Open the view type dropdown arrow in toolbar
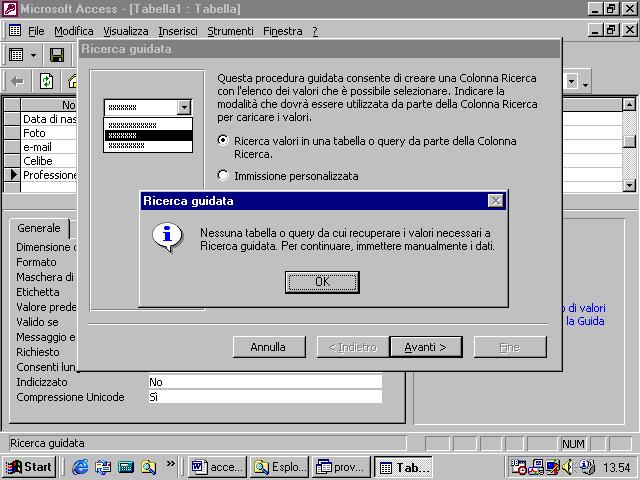The width and height of the screenshot is (640, 480). pos(33,55)
